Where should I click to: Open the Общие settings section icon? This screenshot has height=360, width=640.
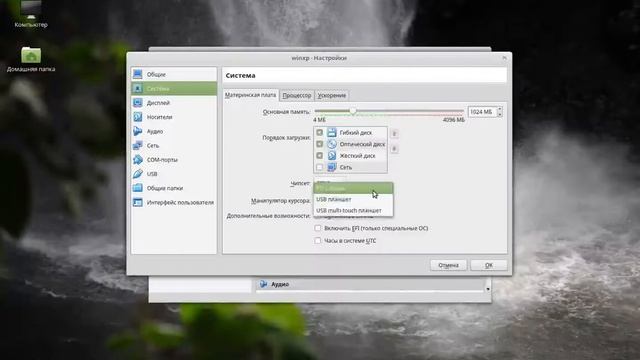(138, 74)
